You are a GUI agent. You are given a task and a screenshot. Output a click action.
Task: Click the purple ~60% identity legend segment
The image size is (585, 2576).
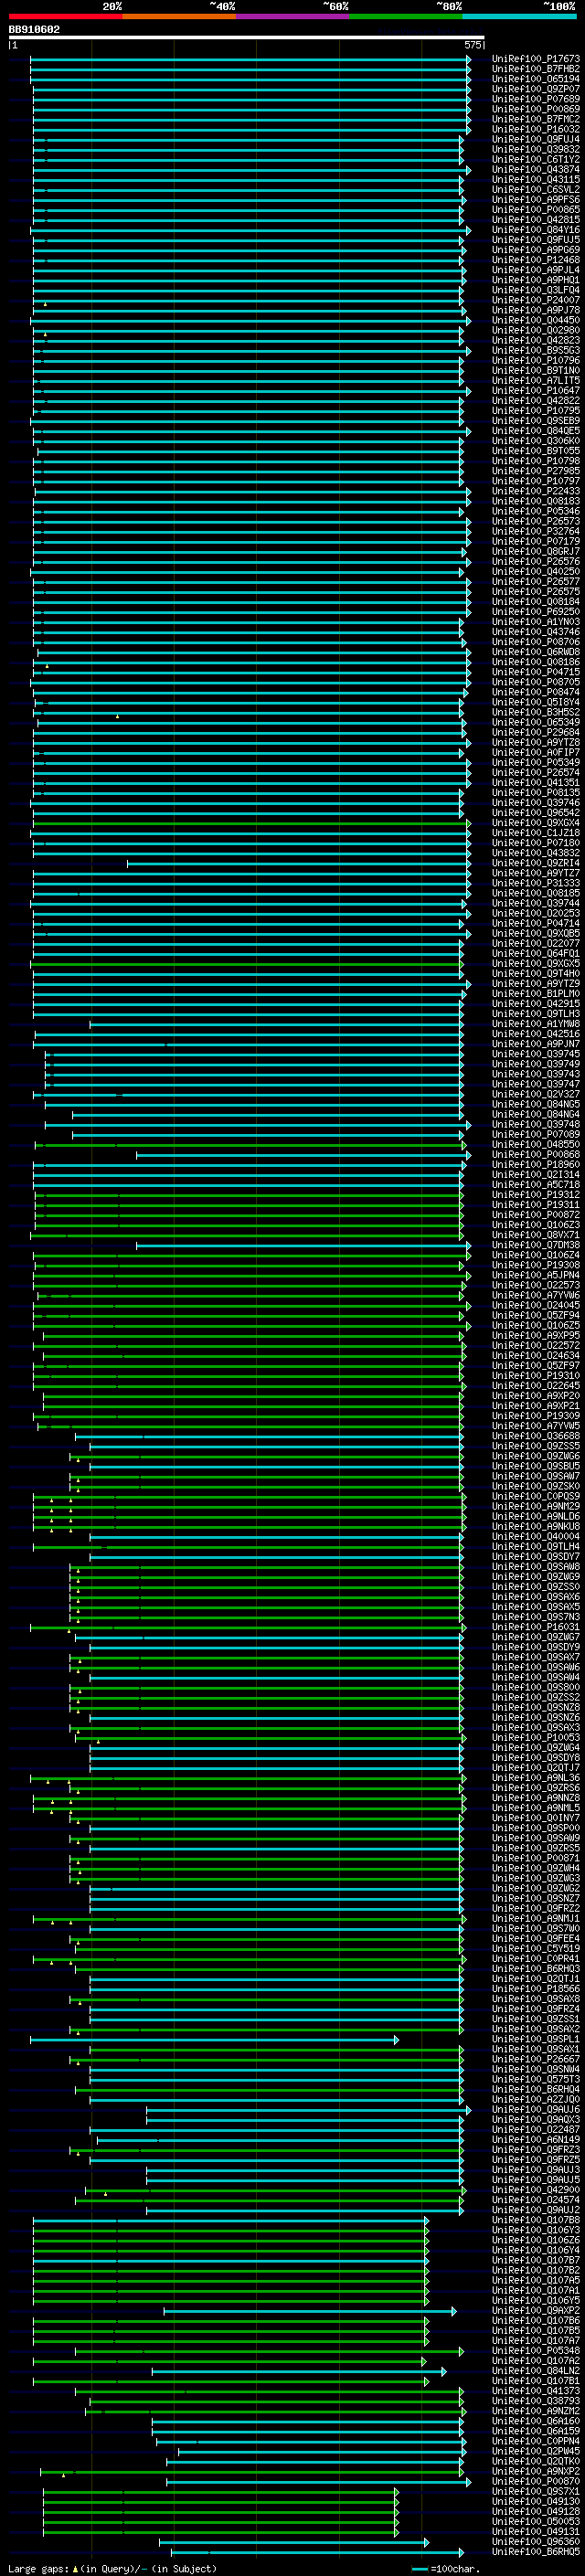click(293, 16)
